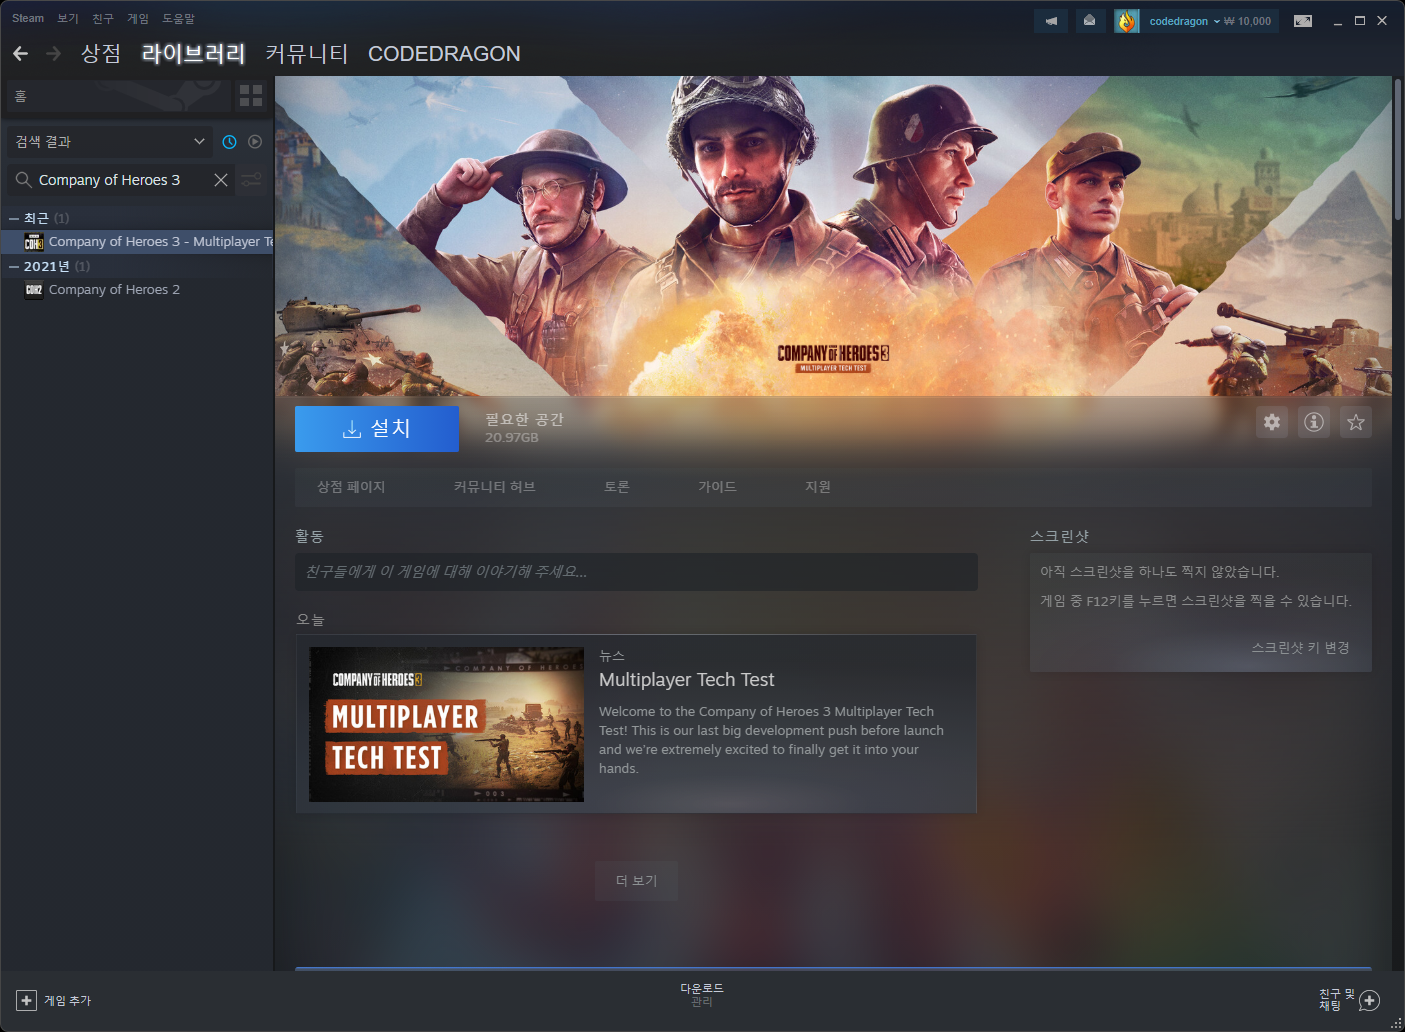This screenshot has width=1405, height=1032.
Task: Click the 게임 추가 plus icon
Action: (26, 1000)
